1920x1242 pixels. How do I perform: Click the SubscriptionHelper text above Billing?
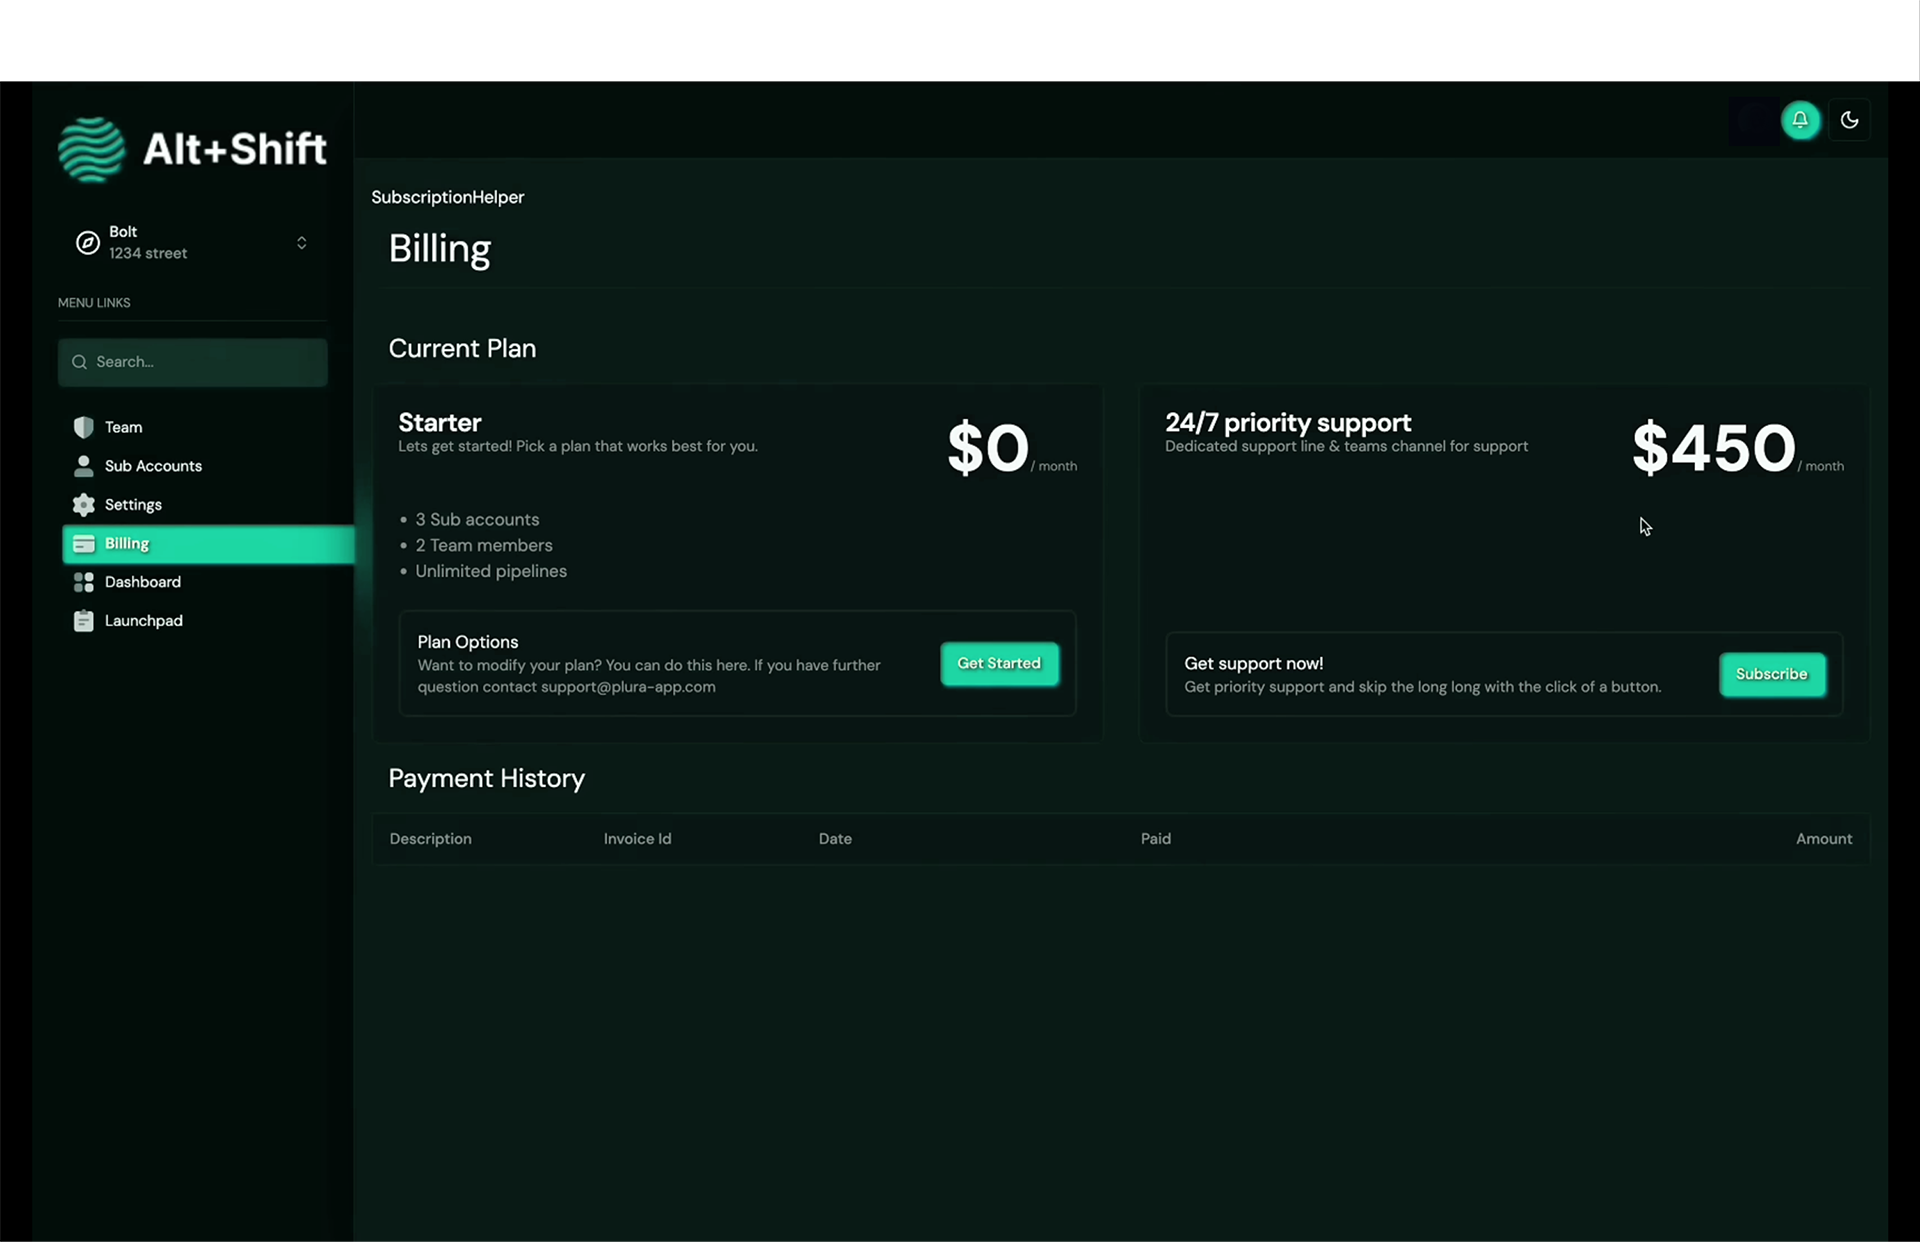point(447,197)
